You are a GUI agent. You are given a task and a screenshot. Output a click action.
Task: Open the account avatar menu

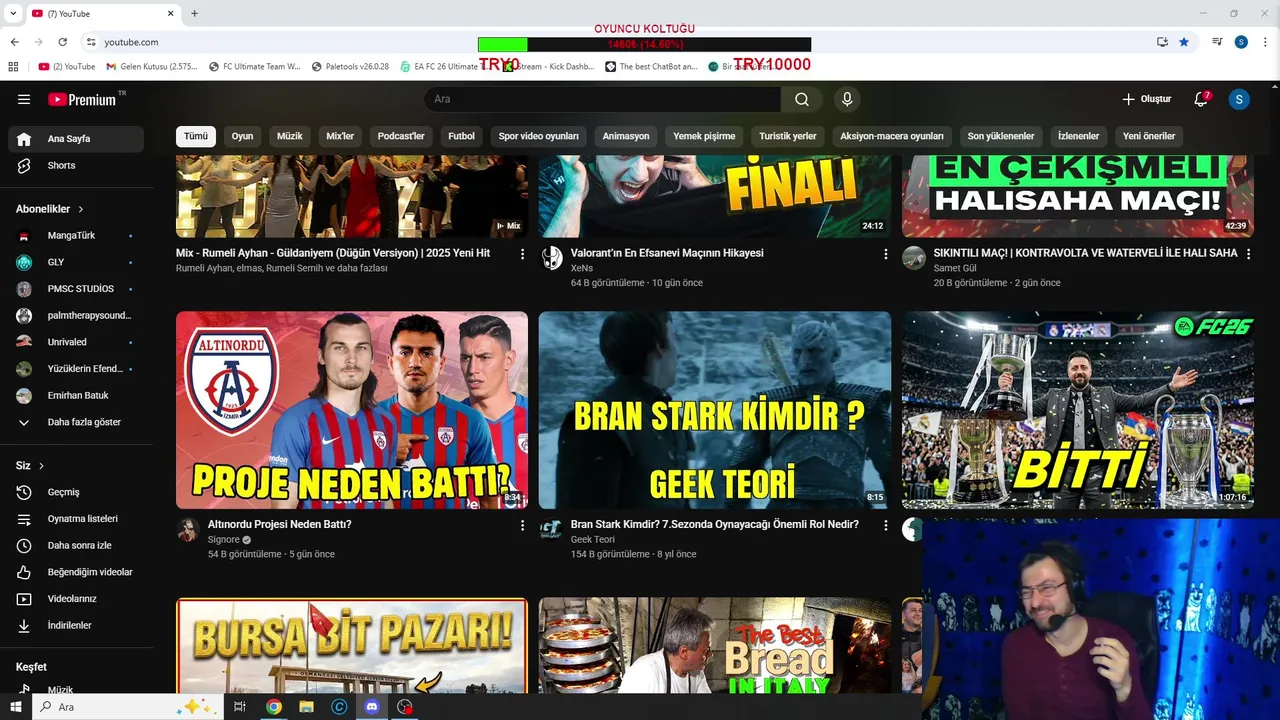[1239, 99]
